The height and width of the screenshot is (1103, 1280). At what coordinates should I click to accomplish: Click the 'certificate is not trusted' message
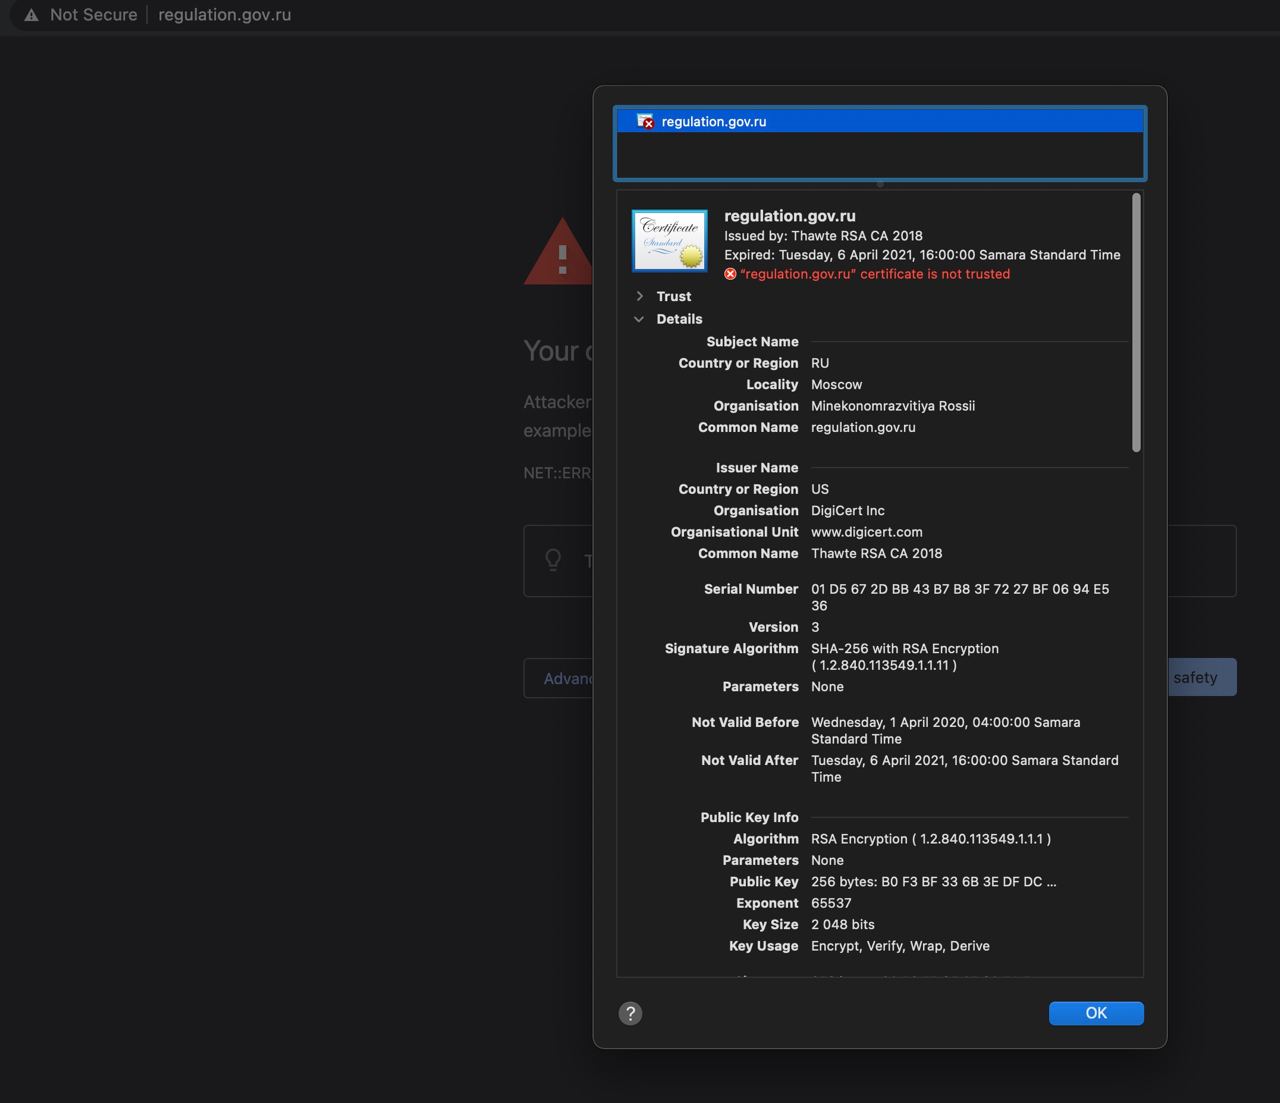875,274
